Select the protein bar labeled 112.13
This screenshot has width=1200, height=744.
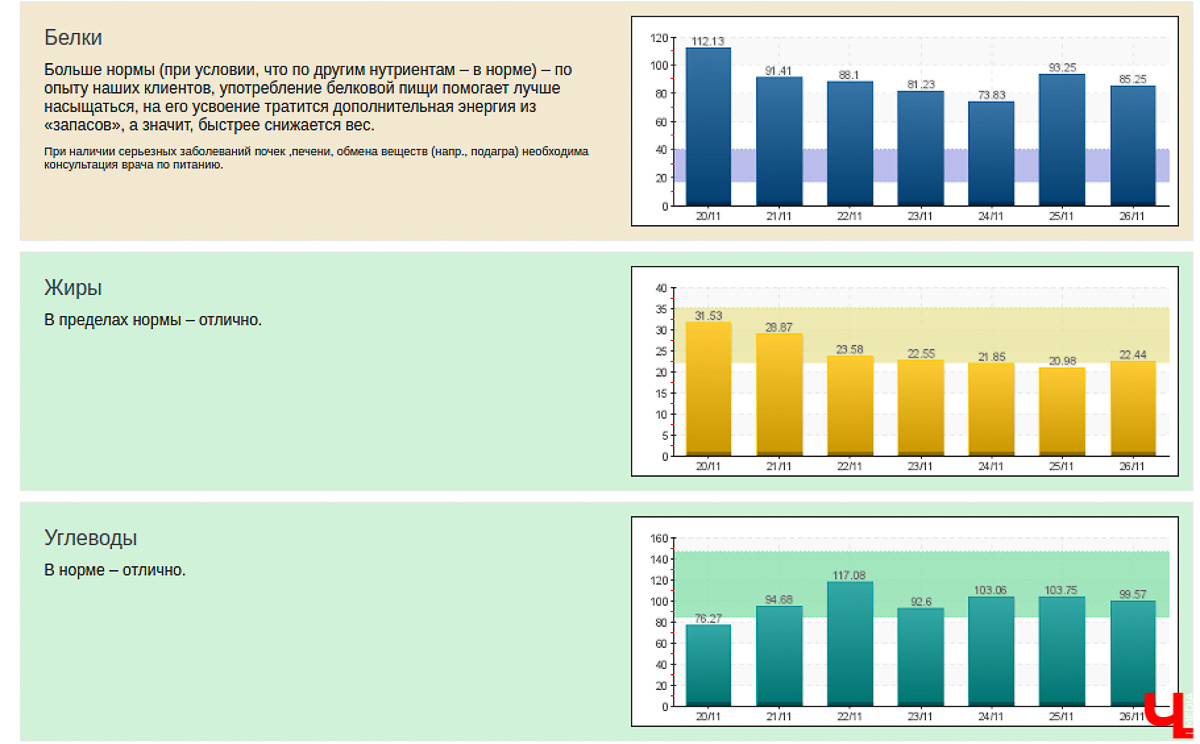pos(708,127)
